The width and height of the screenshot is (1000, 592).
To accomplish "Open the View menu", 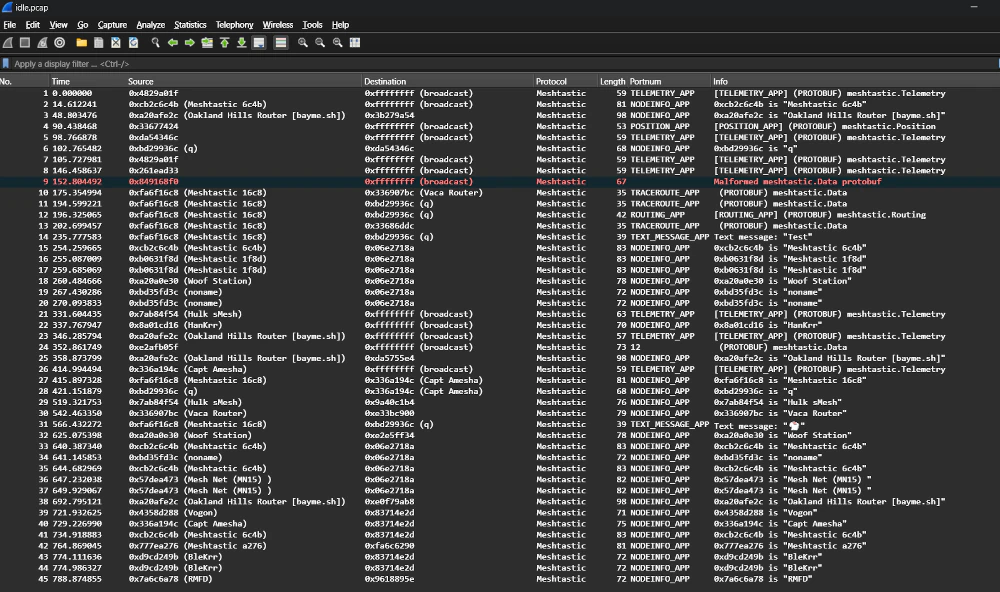I will pos(59,25).
